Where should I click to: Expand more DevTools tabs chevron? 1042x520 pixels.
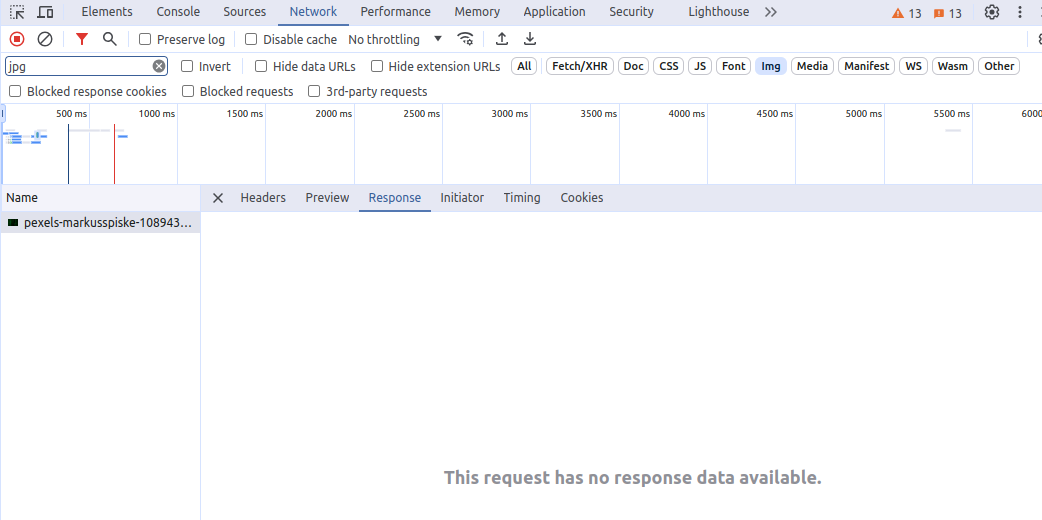(770, 12)
